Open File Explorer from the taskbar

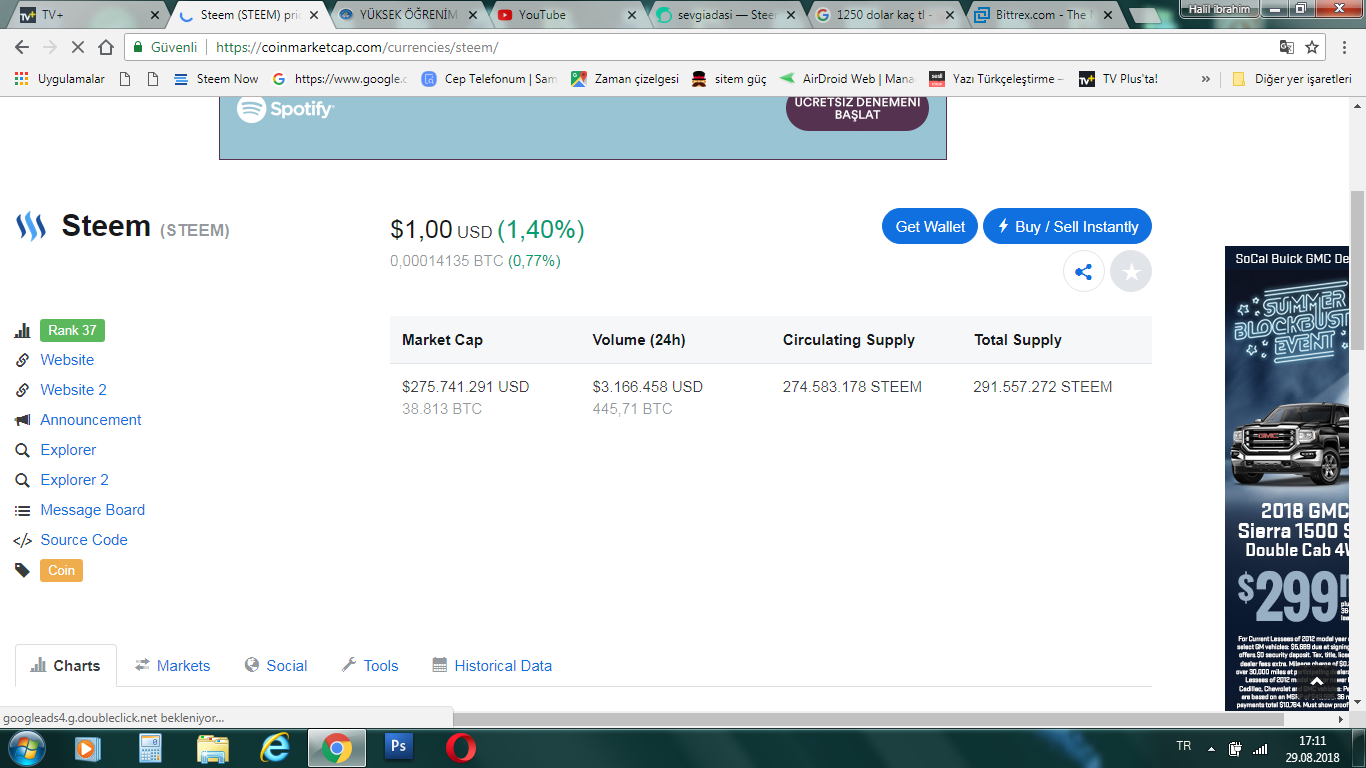point(212,748)
